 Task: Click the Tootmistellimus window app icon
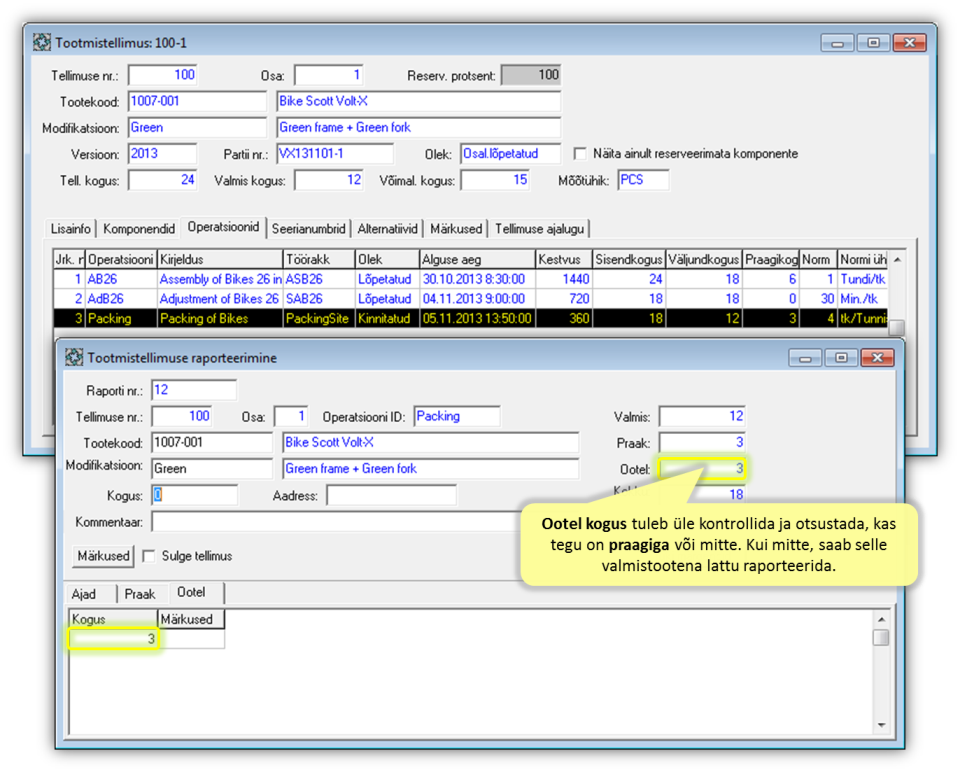pyautogui.click(x=42, y=42)
